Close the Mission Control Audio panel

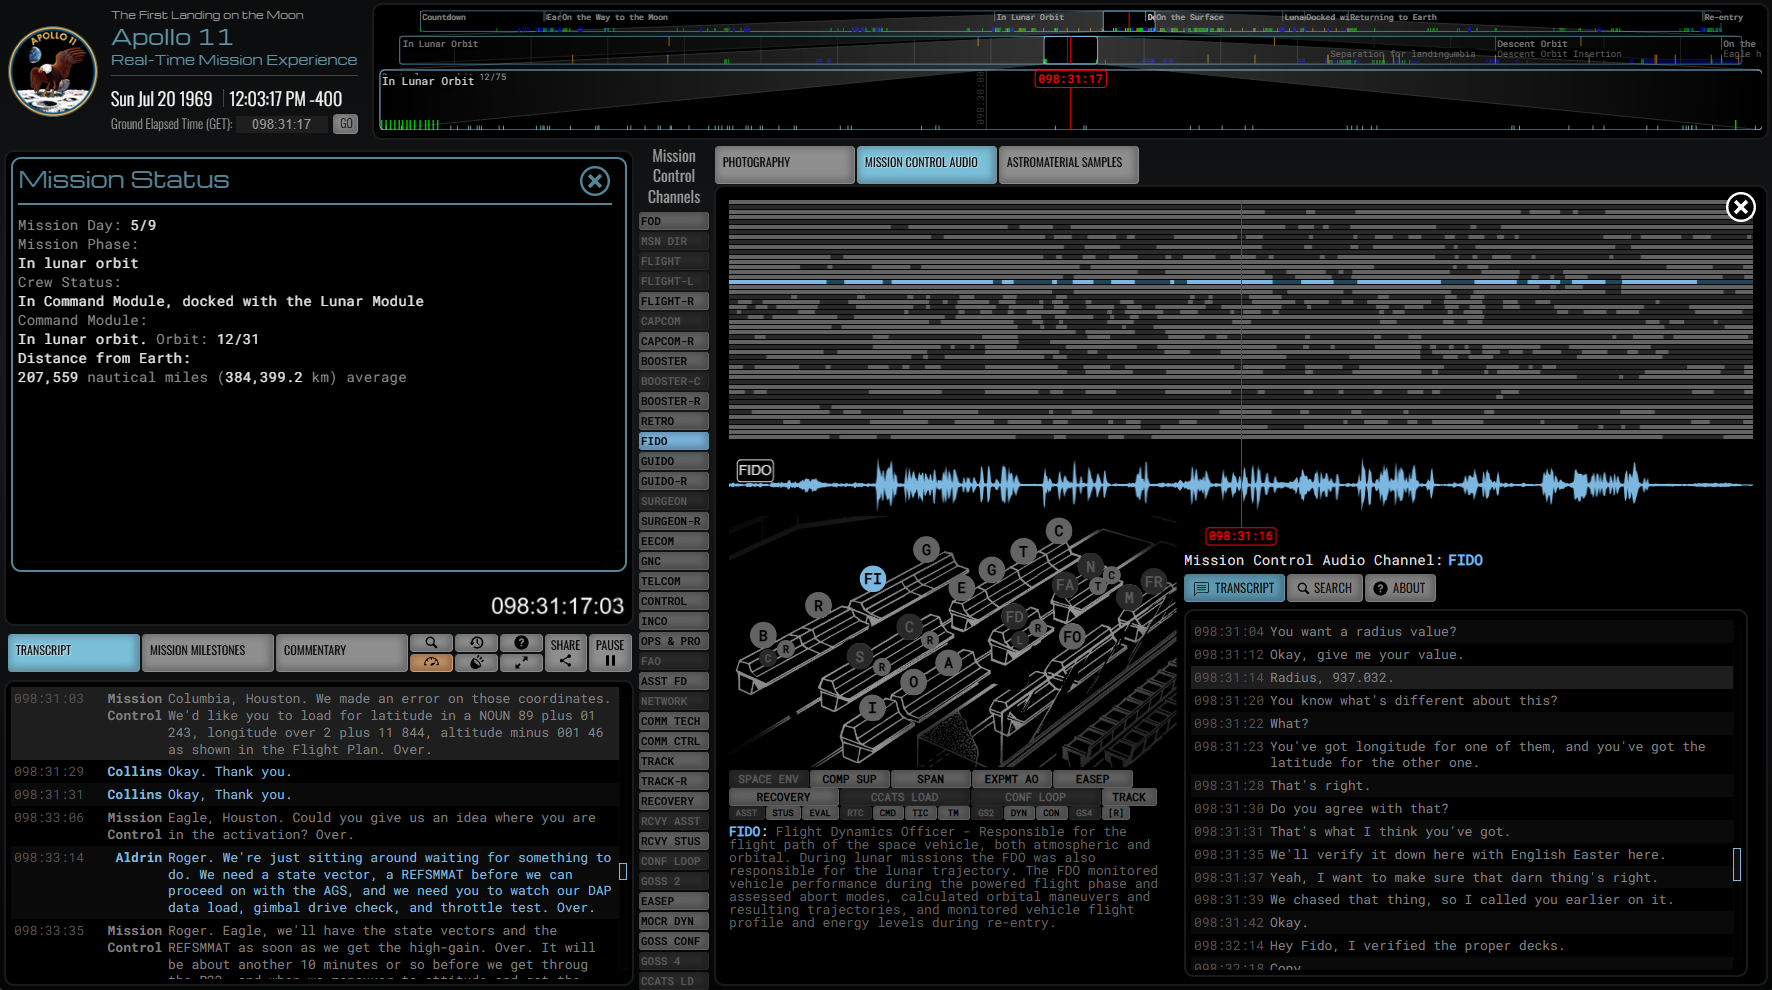point(1741,207)
